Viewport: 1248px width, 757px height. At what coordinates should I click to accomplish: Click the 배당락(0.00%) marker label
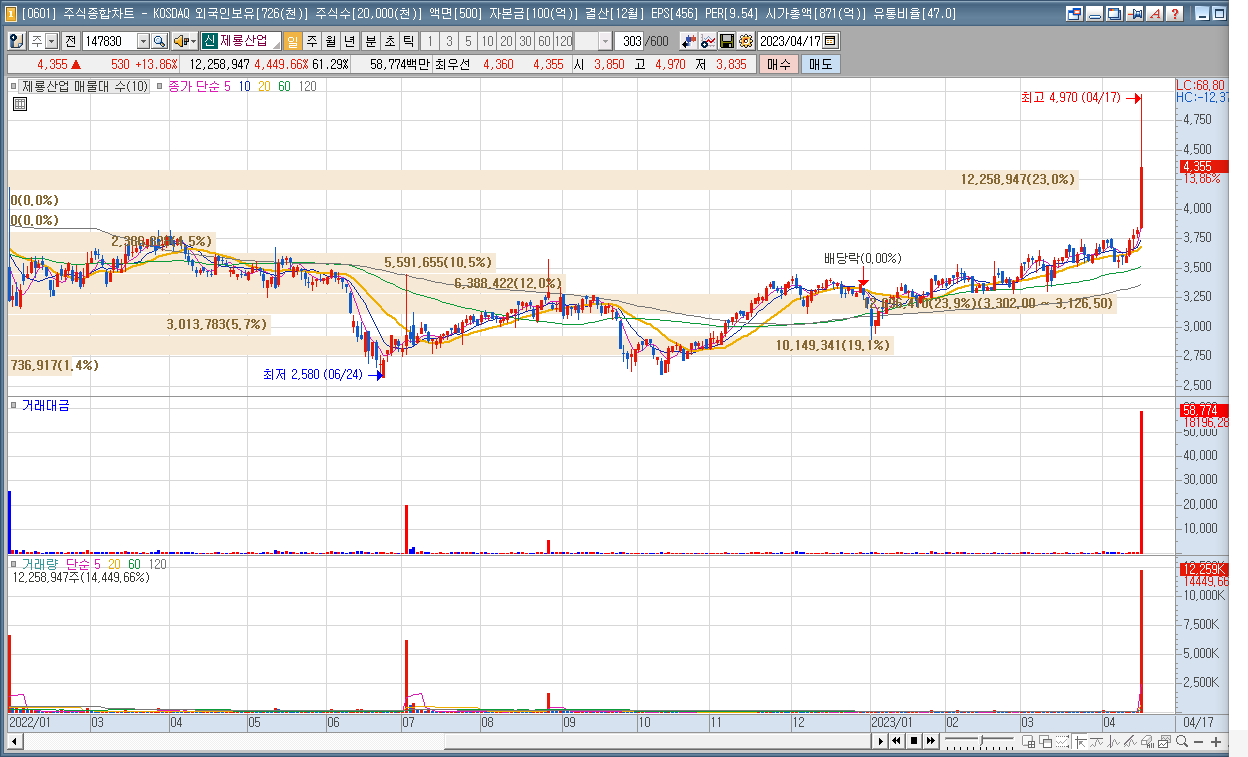pyautogui.click(x=862, y=257)
